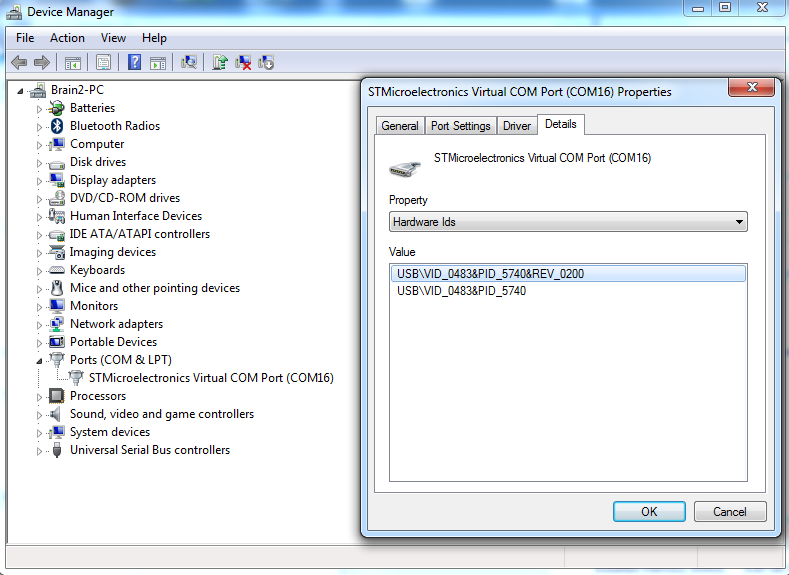Click the Batteries category icon
The height and width of the screenshot is (575, 789).
[57, 108]
